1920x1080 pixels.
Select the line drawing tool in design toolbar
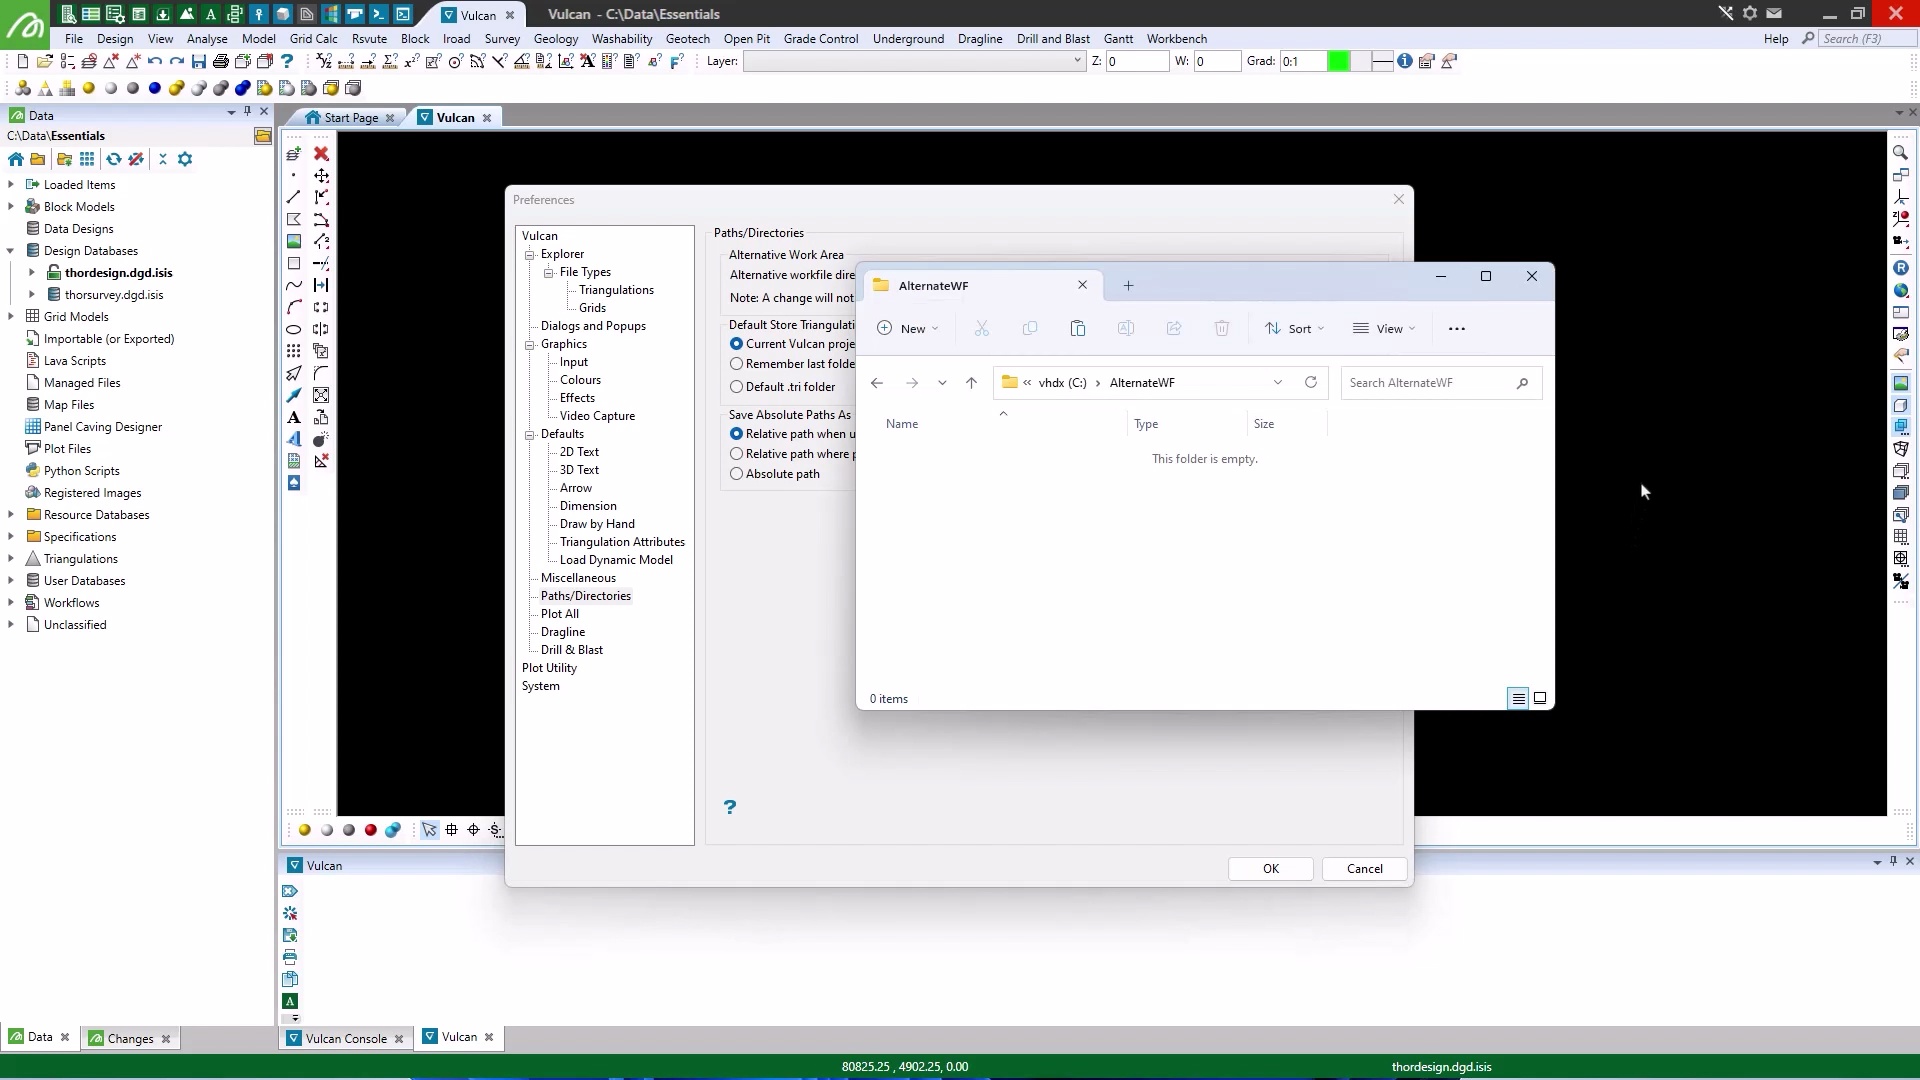[x=294, y=198]
